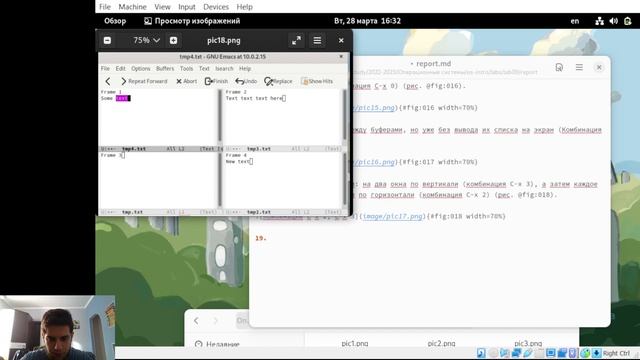Open the Просмотр изображений app menu
This screenshot has height=360, width=640.
point(192,21)
